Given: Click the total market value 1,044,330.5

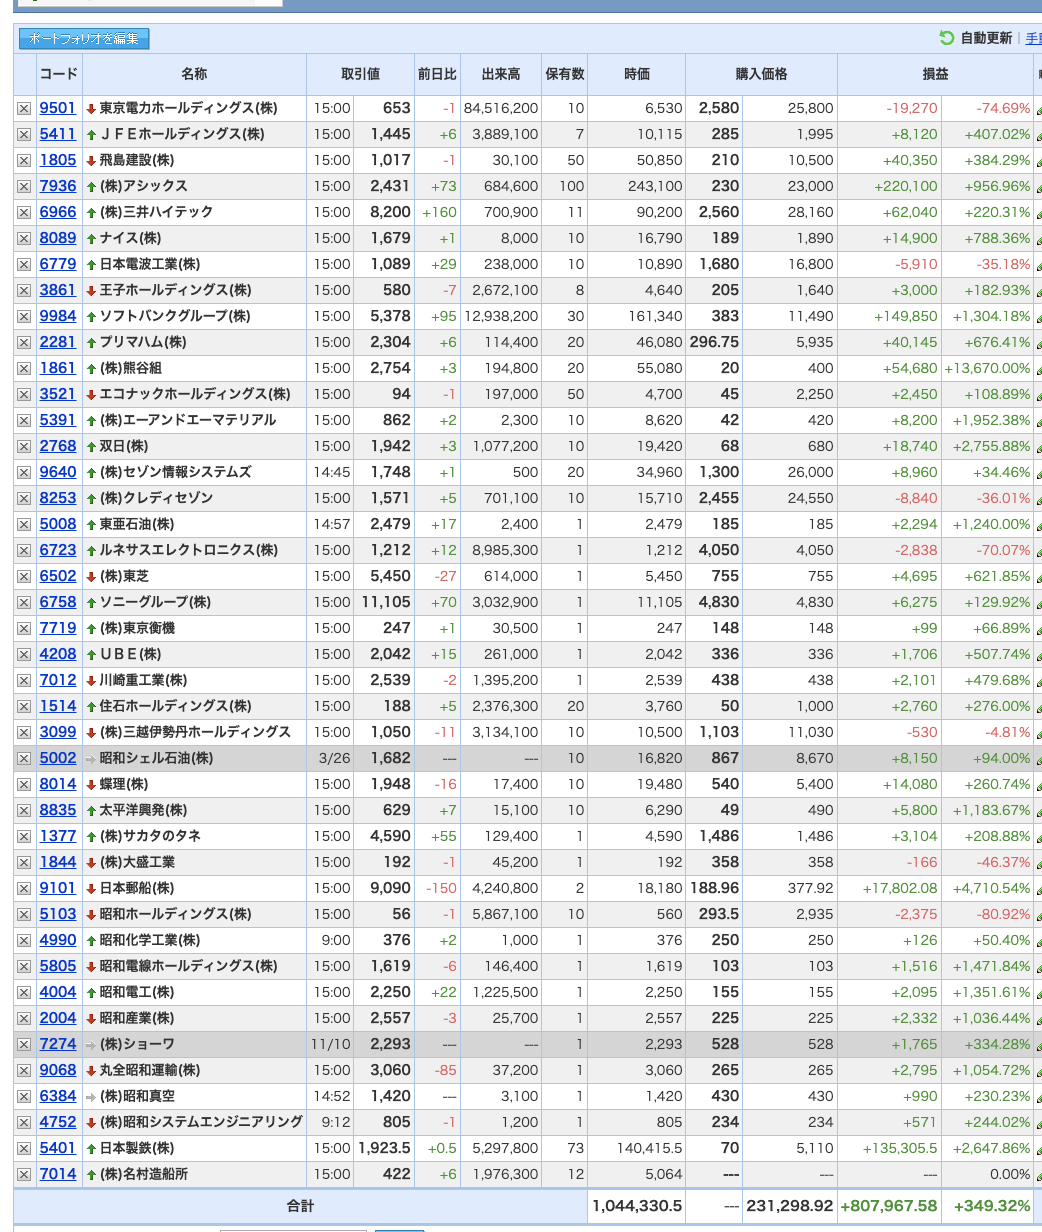Looking at the screenshot, I should [x=636, y=1207].
